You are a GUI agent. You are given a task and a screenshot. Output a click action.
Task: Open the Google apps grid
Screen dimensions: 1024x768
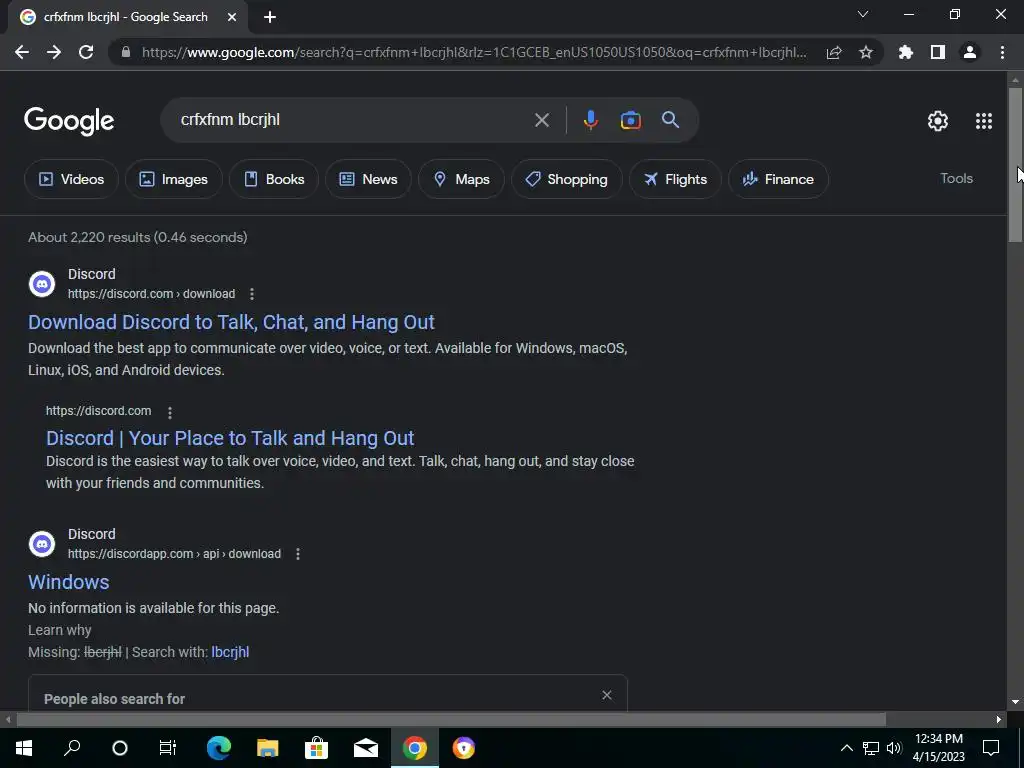984,121
